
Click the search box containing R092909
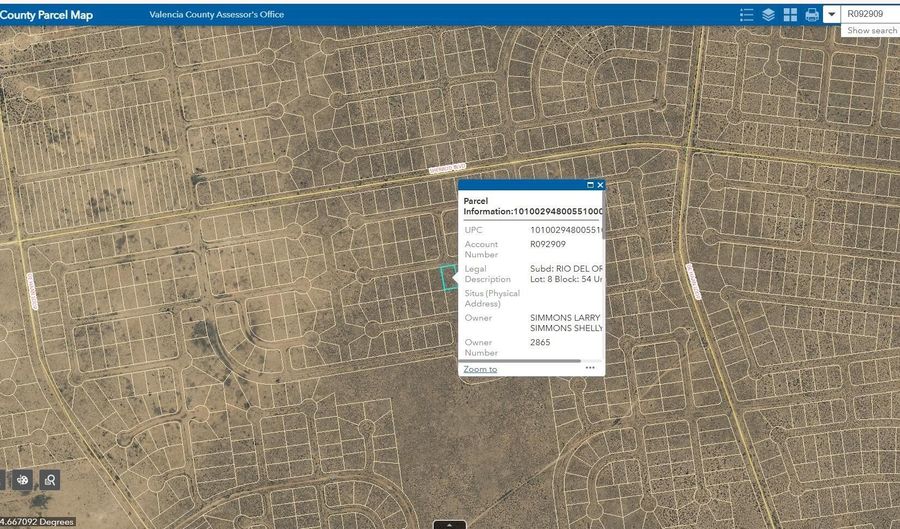tap(870, 14)
